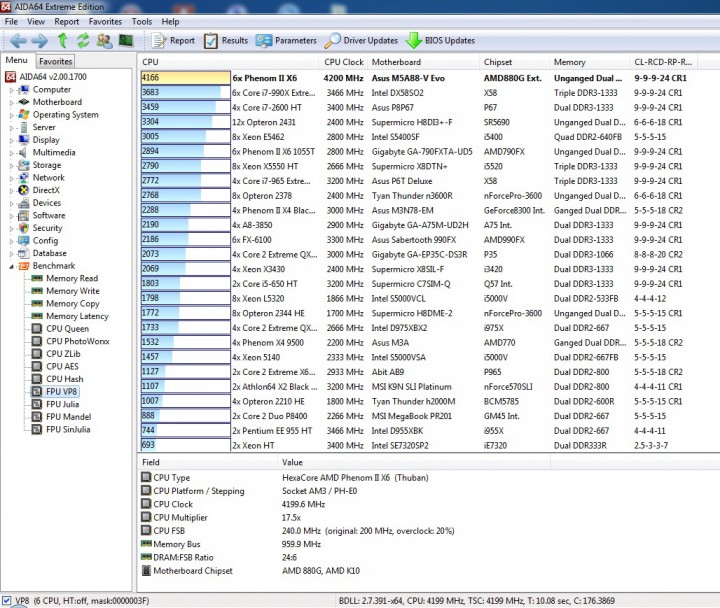Viewport: 720px width, 608px height.
Task: Select the FPU SinJulia benchmark
Action: click(68, 429)
